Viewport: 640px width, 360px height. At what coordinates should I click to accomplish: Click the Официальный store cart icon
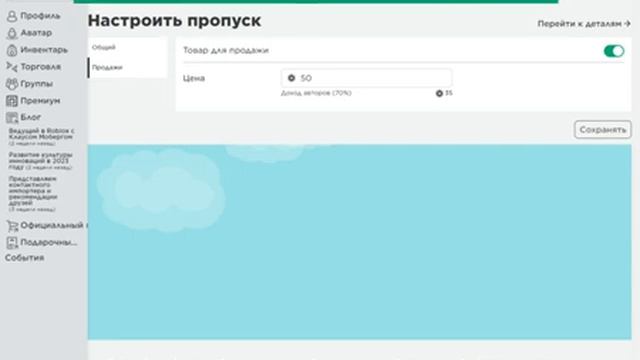click(12, 226)
